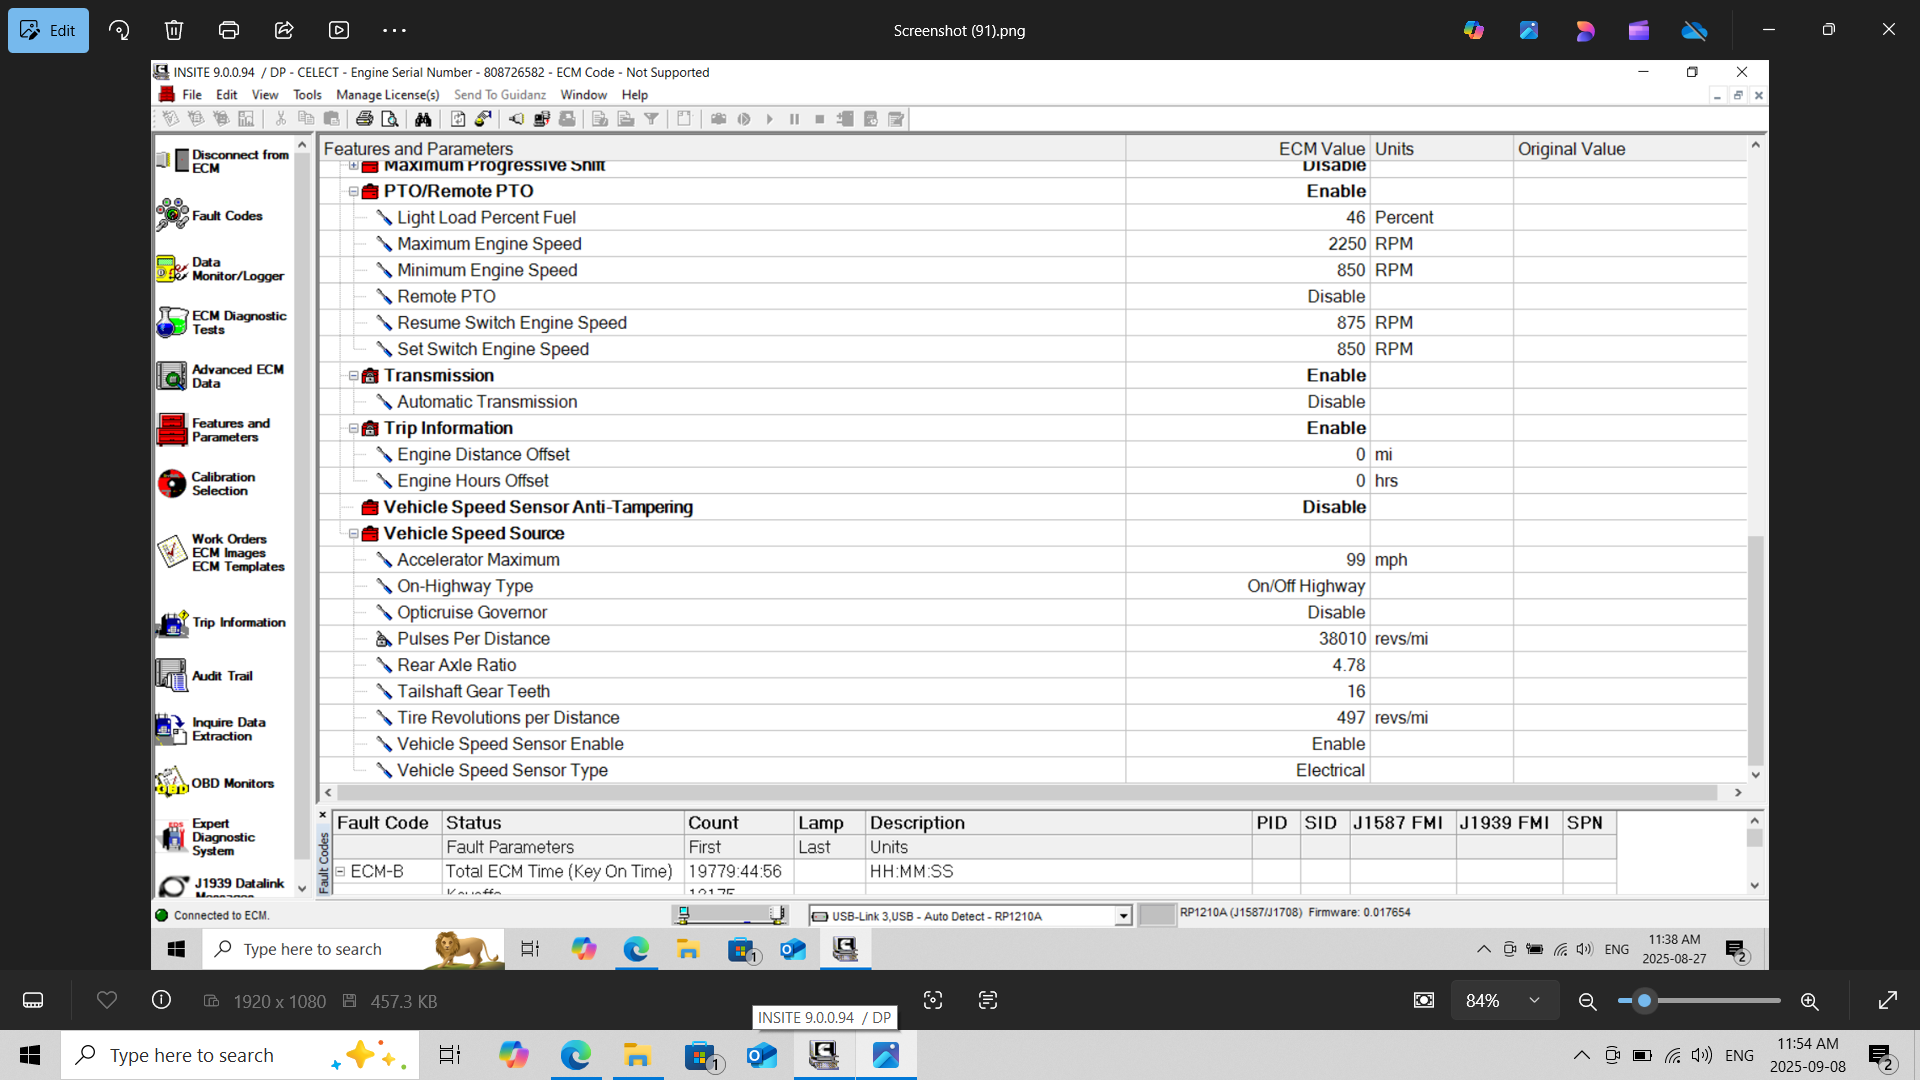Click the Edit button in Photos
The image size is (1920, 1080).
click(48, 30)
